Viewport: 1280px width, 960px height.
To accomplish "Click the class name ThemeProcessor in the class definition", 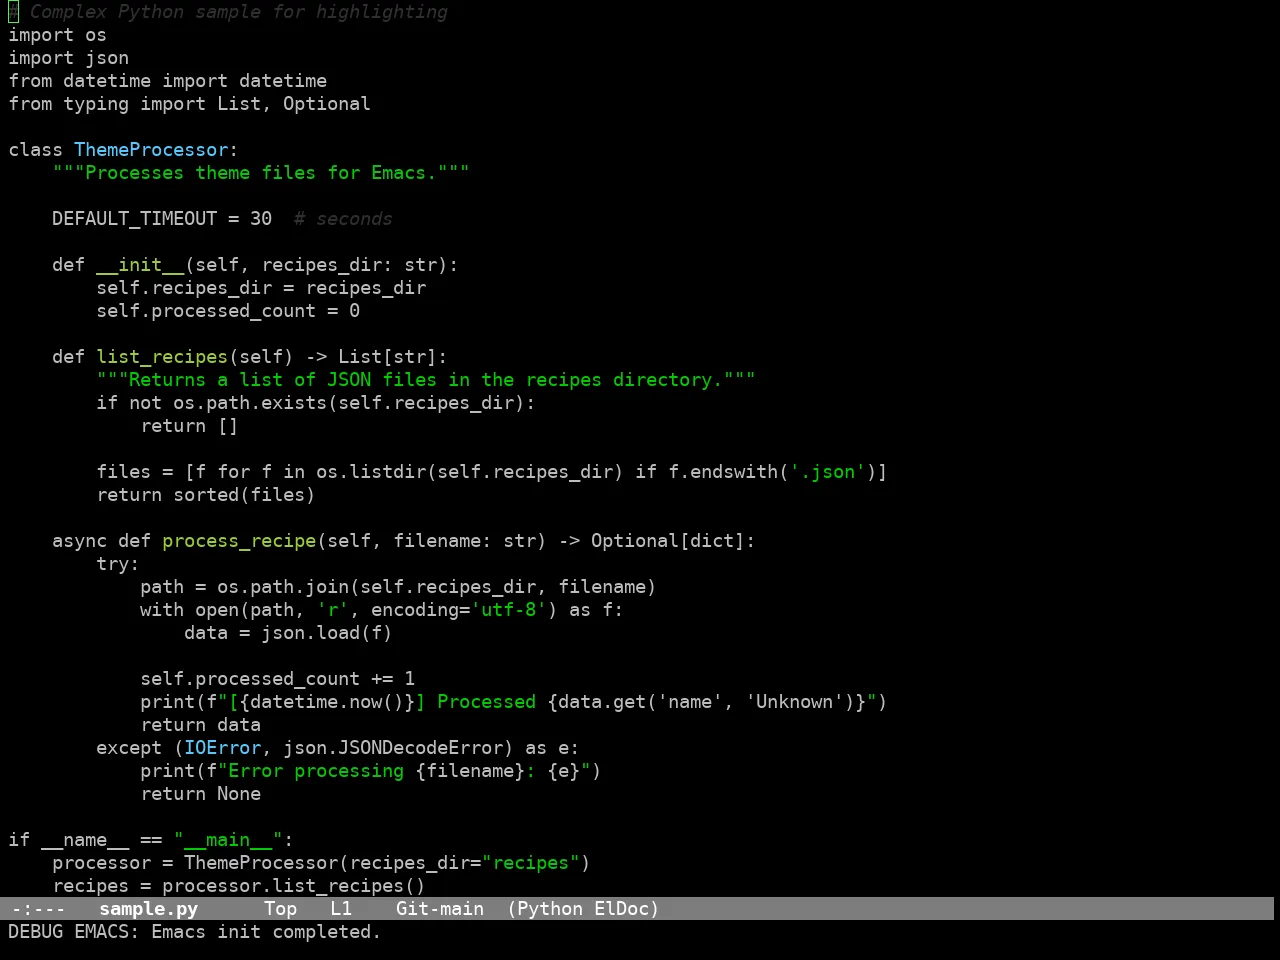I will (x=151, y=150).
